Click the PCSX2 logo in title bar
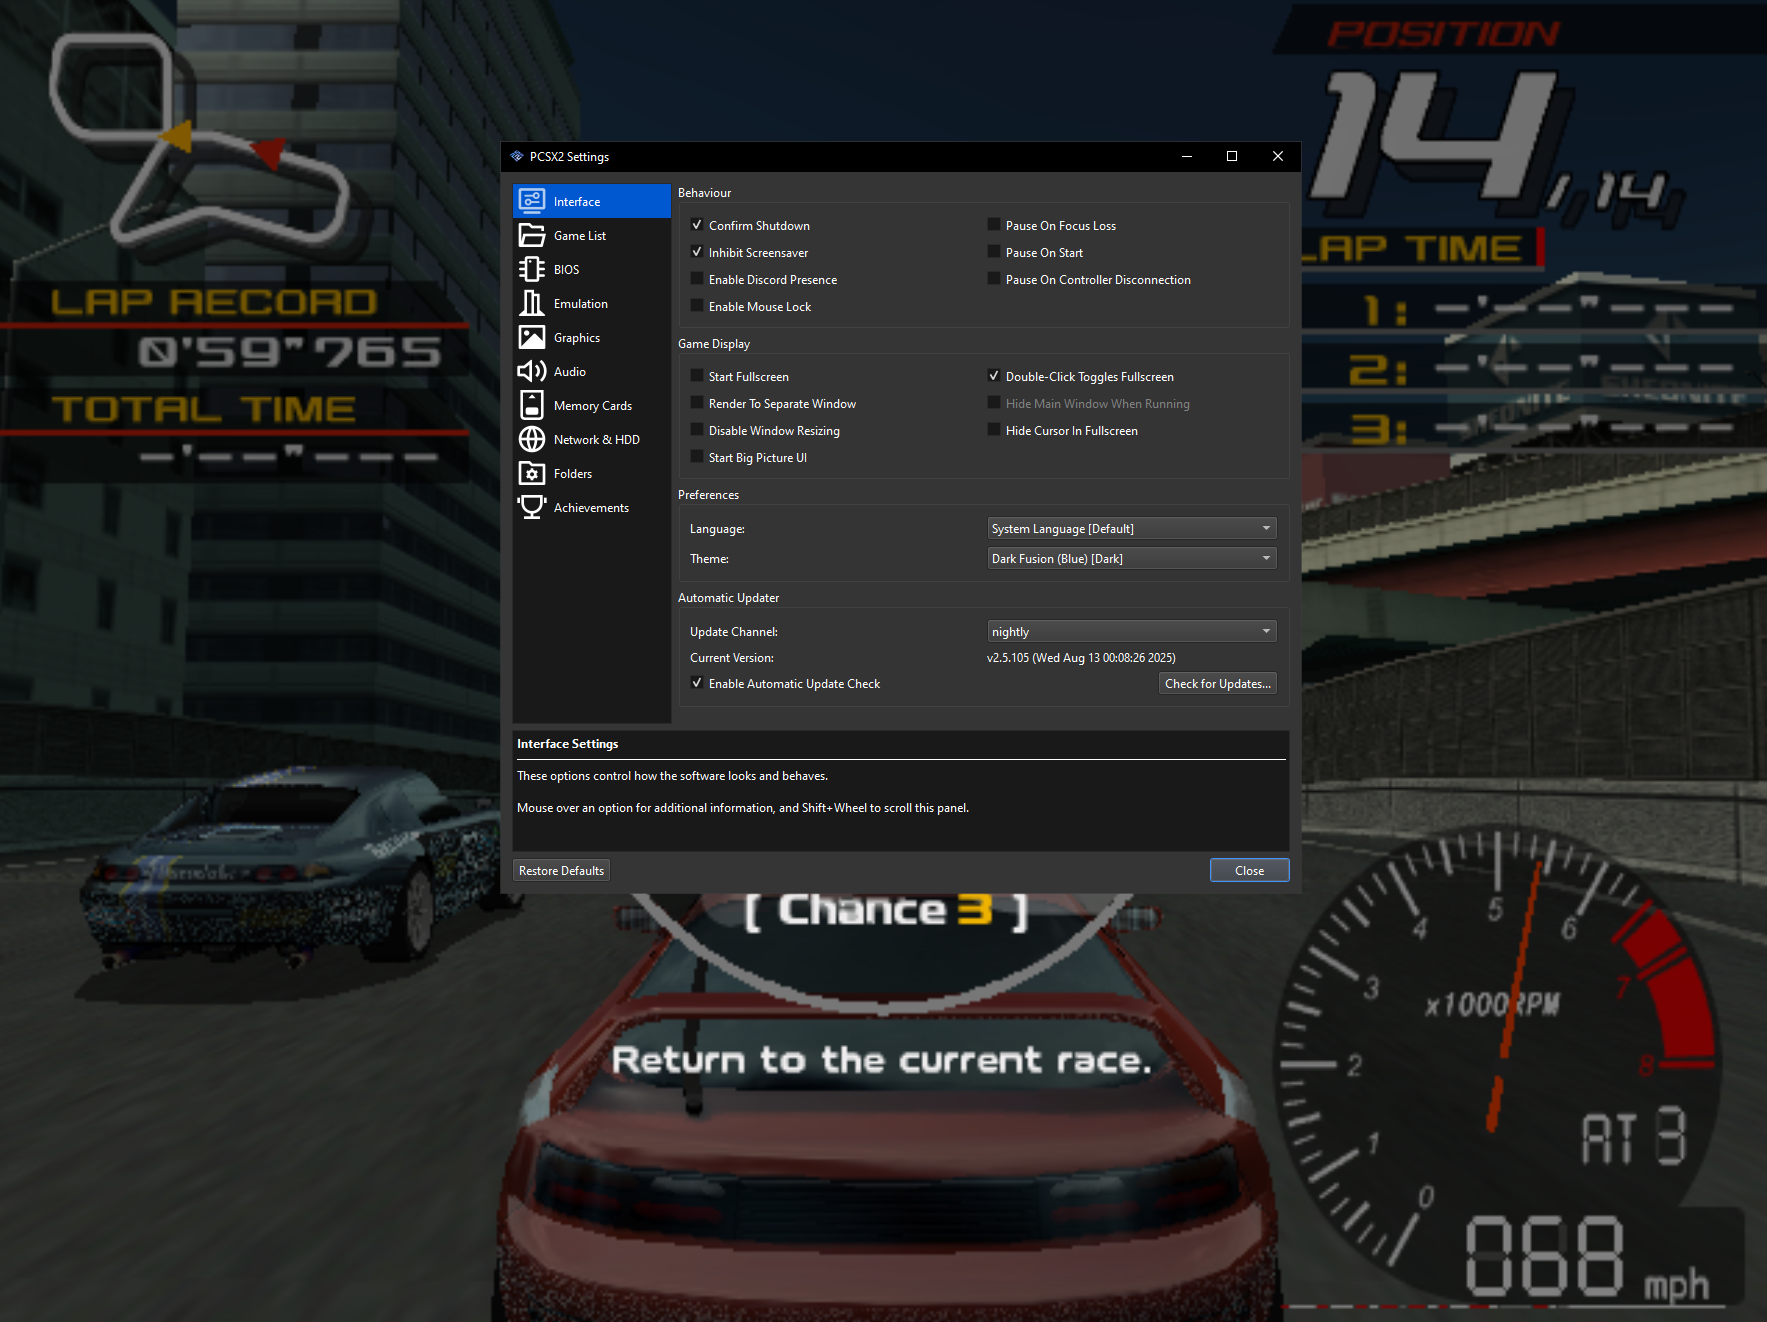This screenshot has width=1767, height=1322. point(517,156)
